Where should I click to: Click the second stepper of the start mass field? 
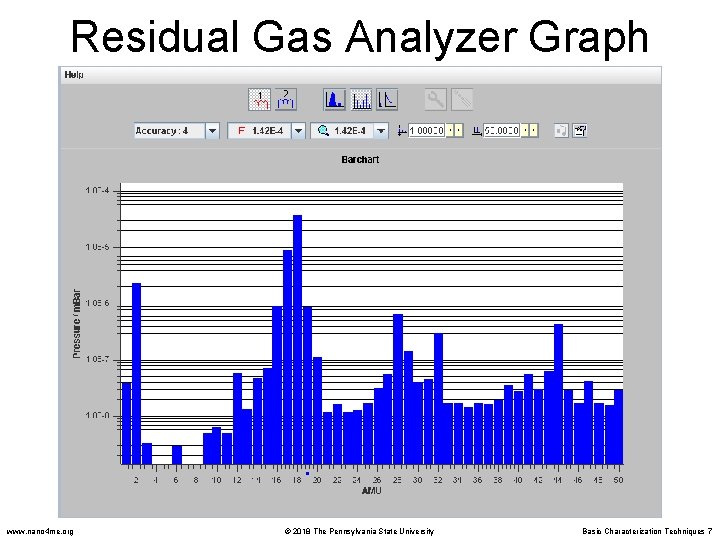(x=458, y=131)
